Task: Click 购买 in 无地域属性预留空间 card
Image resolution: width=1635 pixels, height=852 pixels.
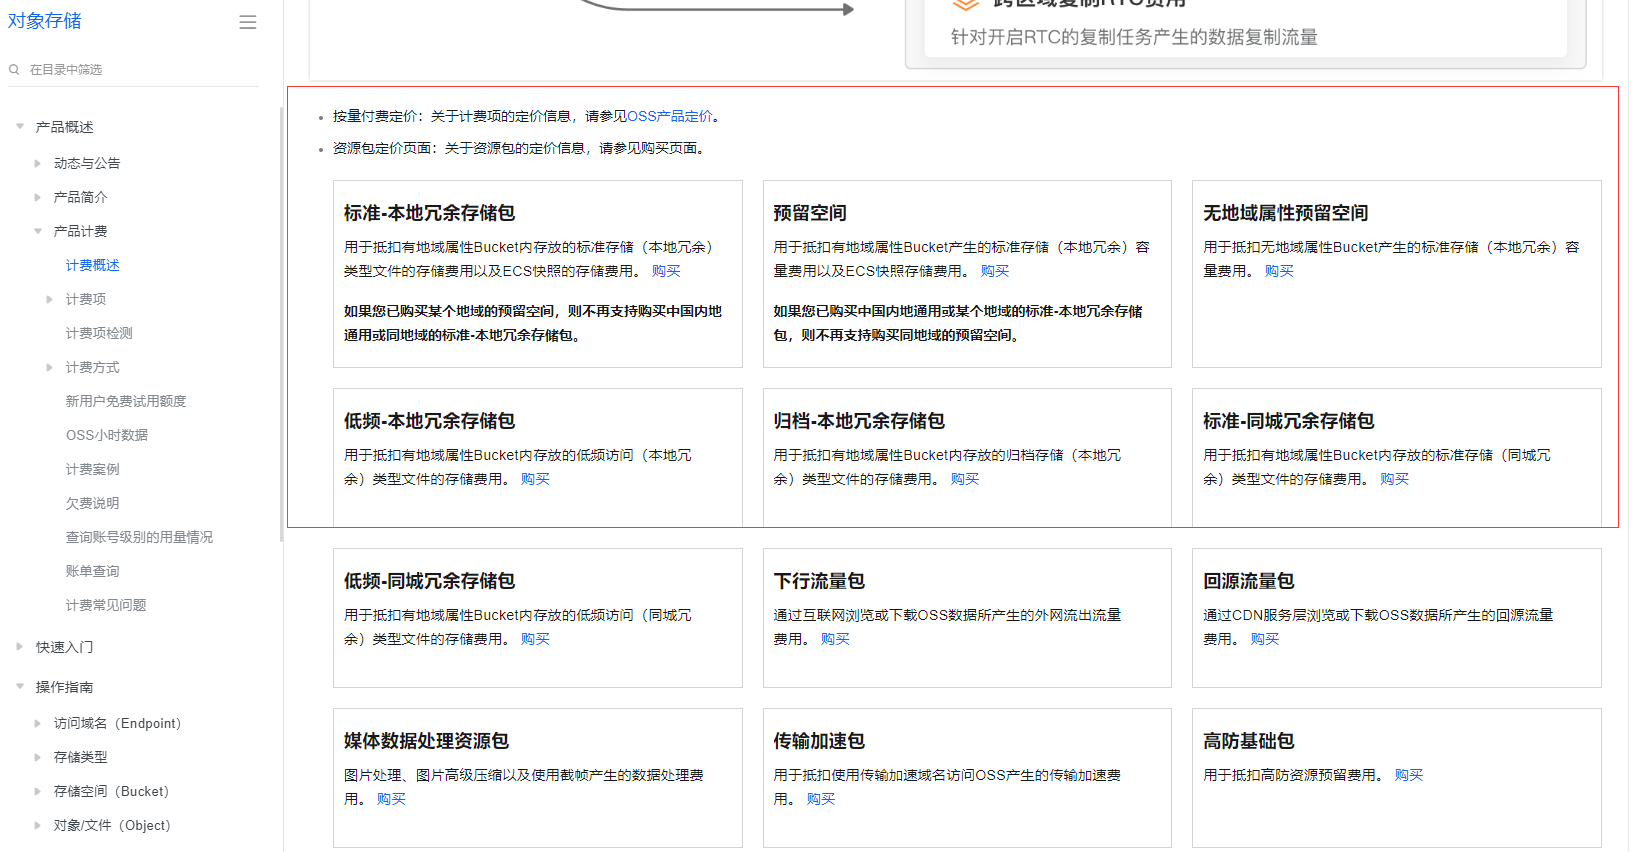Action: click(1279, 271)
